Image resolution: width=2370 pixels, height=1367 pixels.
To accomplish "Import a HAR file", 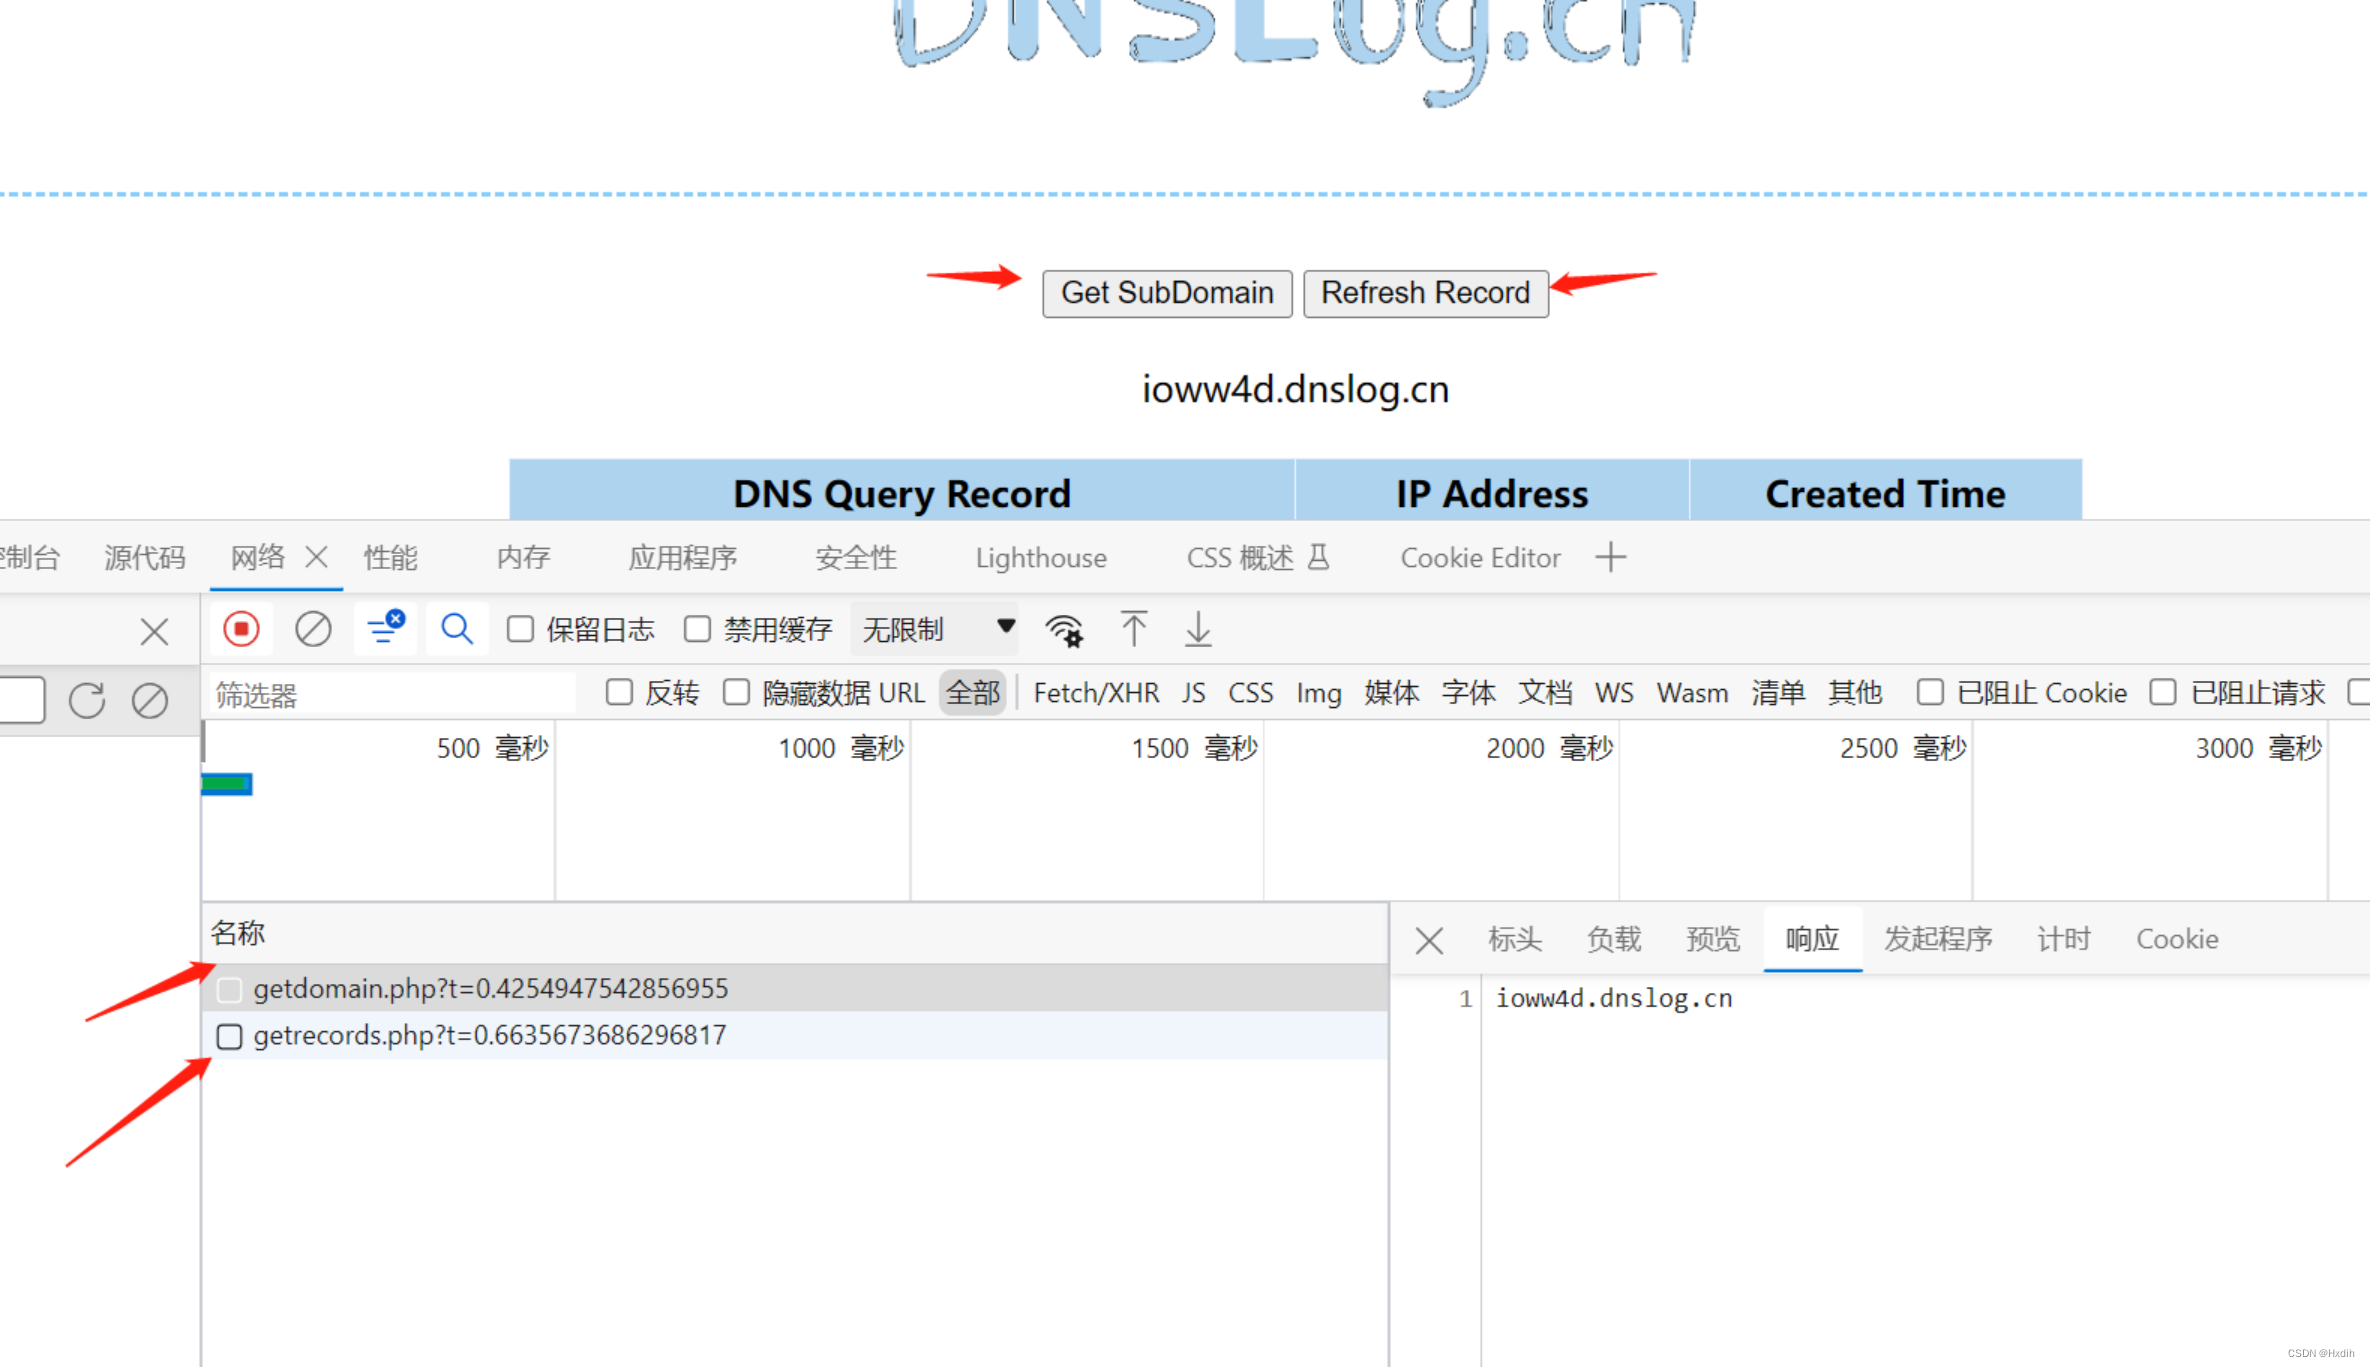I will pyautogui.click(x=1134, y=629).
